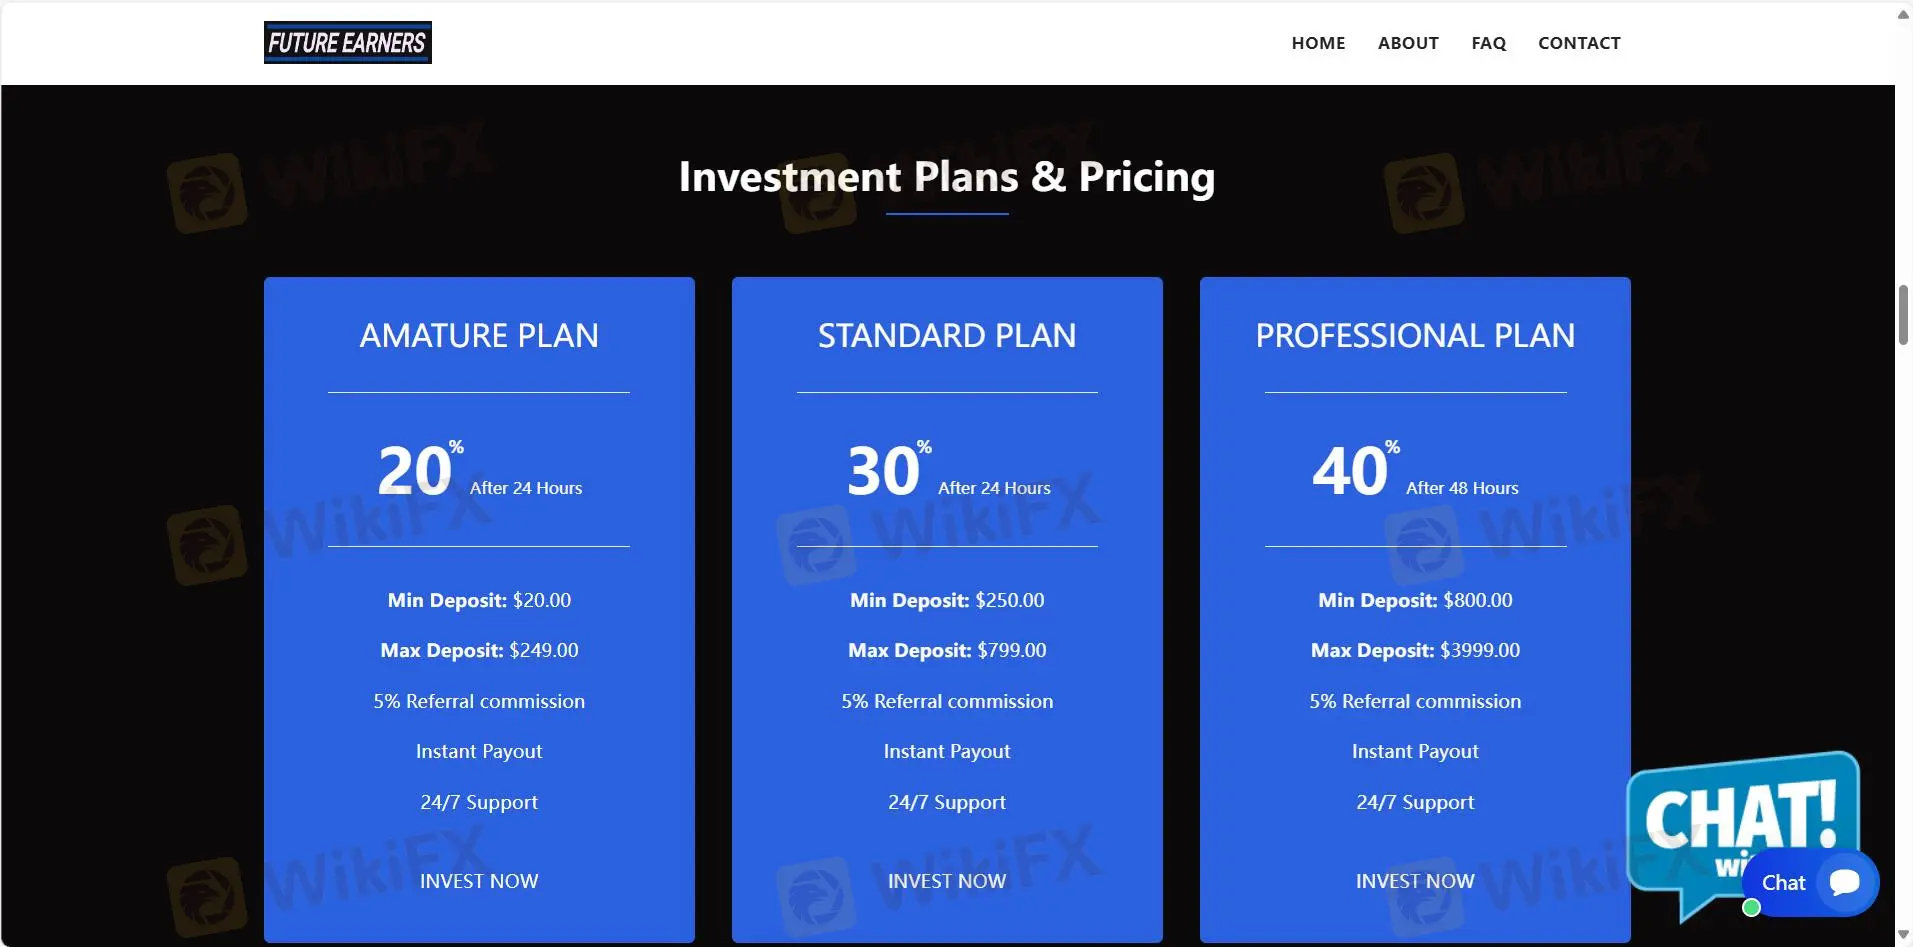Viewport: 1913px width, 947px height.
Task: Open the blue Chat button
Action: point(1810,883)
